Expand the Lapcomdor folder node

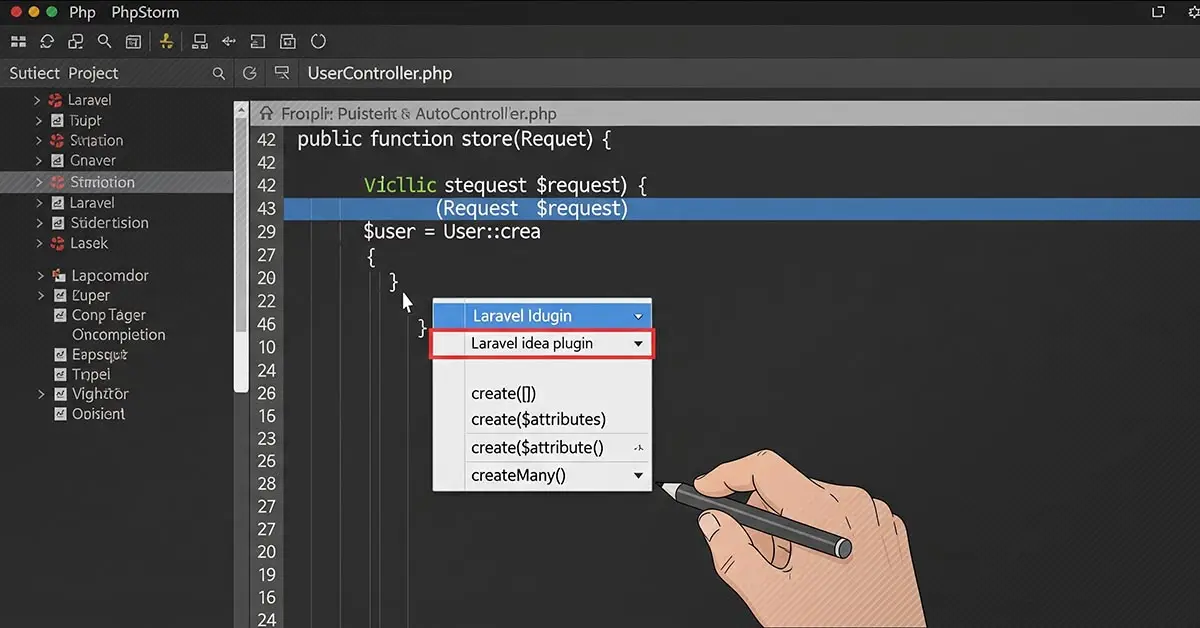[41, 275]
